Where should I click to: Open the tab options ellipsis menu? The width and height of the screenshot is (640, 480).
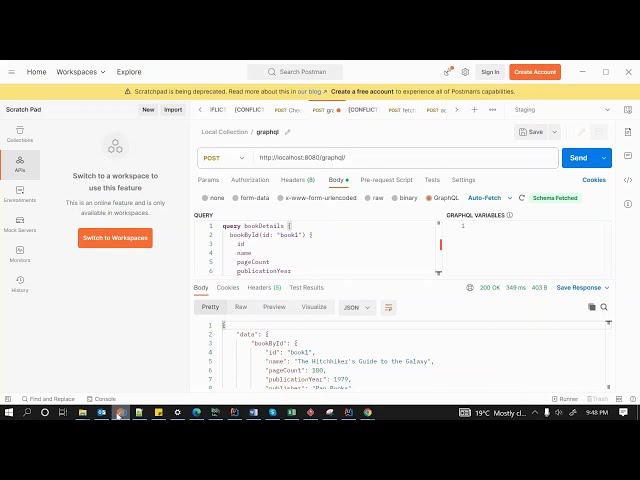pyautogui.click(x=493, y=109)
